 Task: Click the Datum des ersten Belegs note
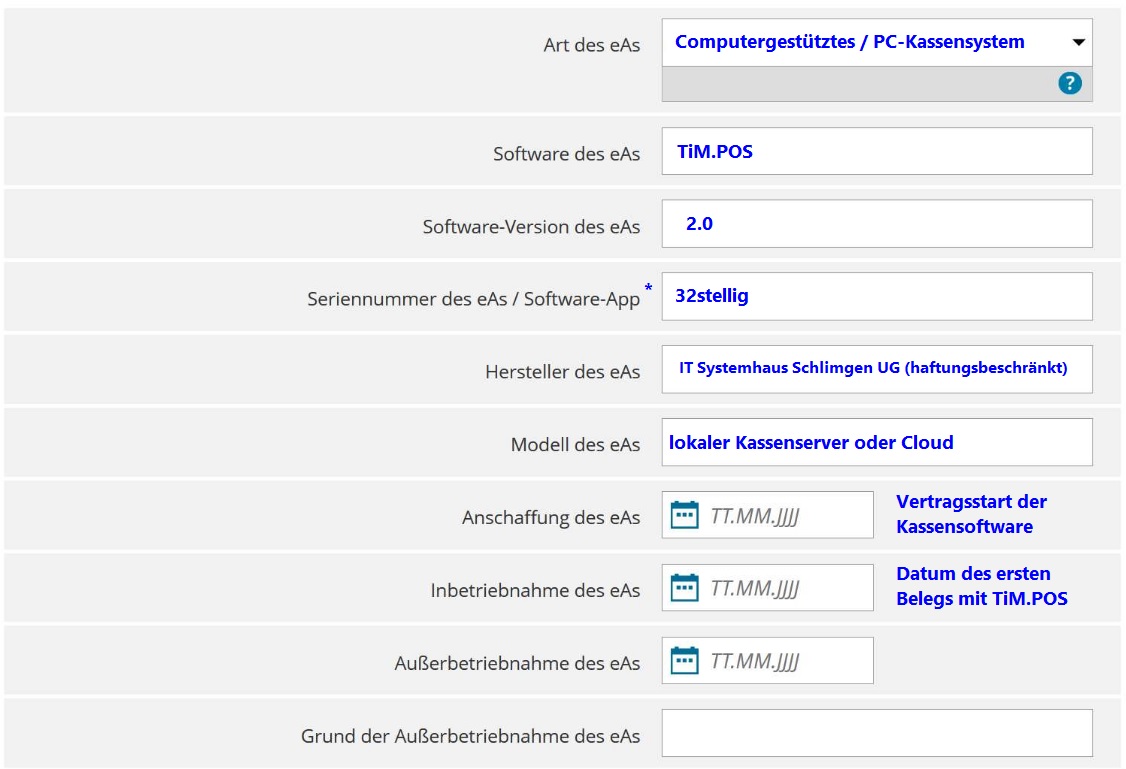(980, 586)
